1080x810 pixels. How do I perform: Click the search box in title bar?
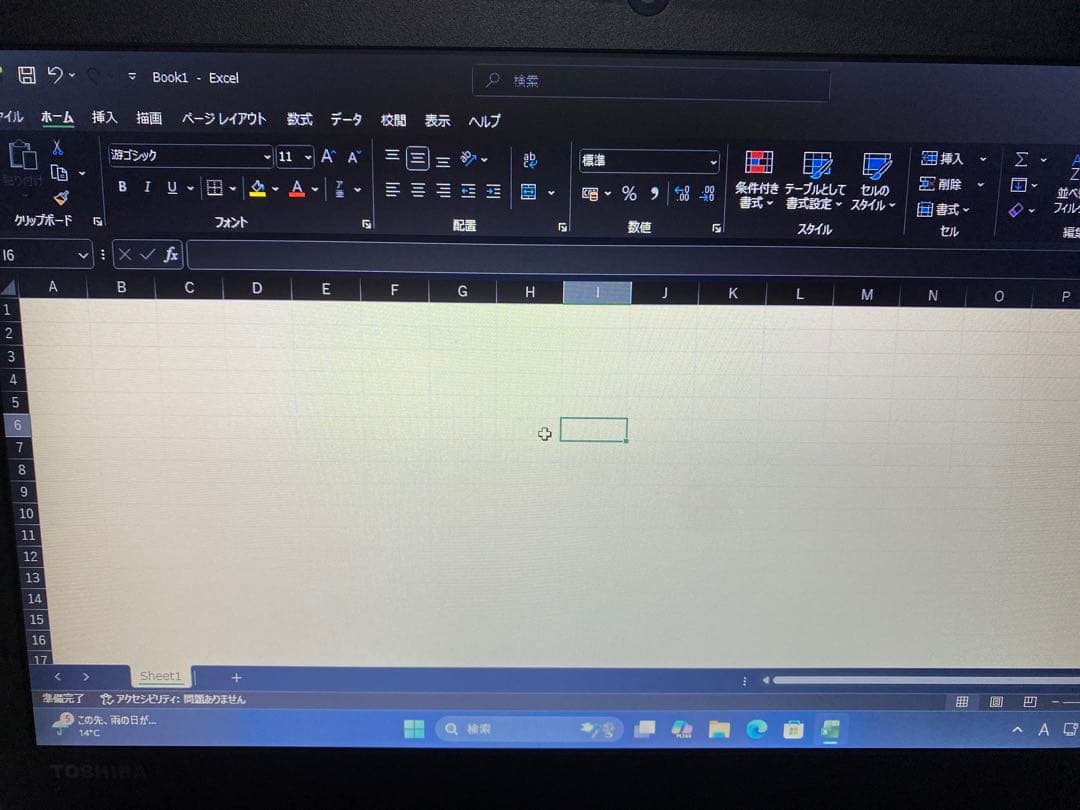point(650,82)
